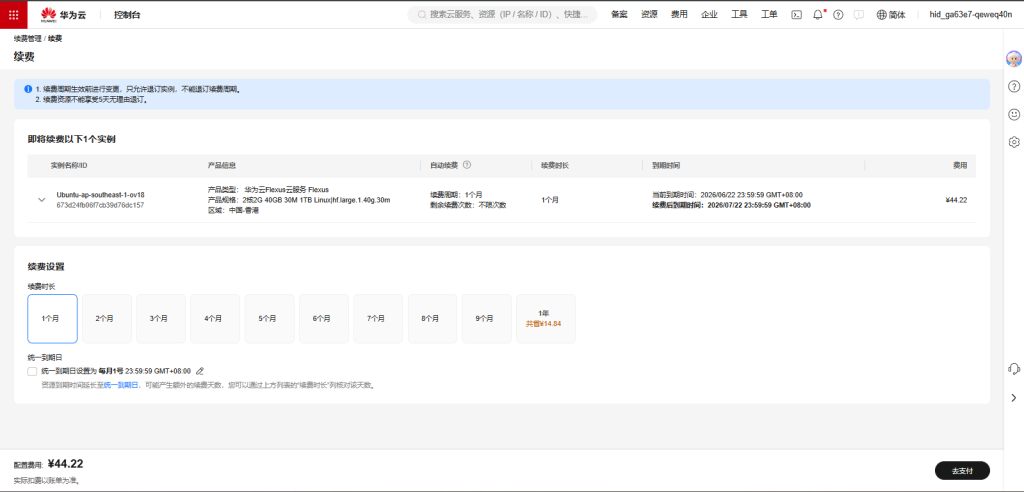
Task: Open account menu hid_ga63e7-qeweq40n
Action: coord(970,14)
